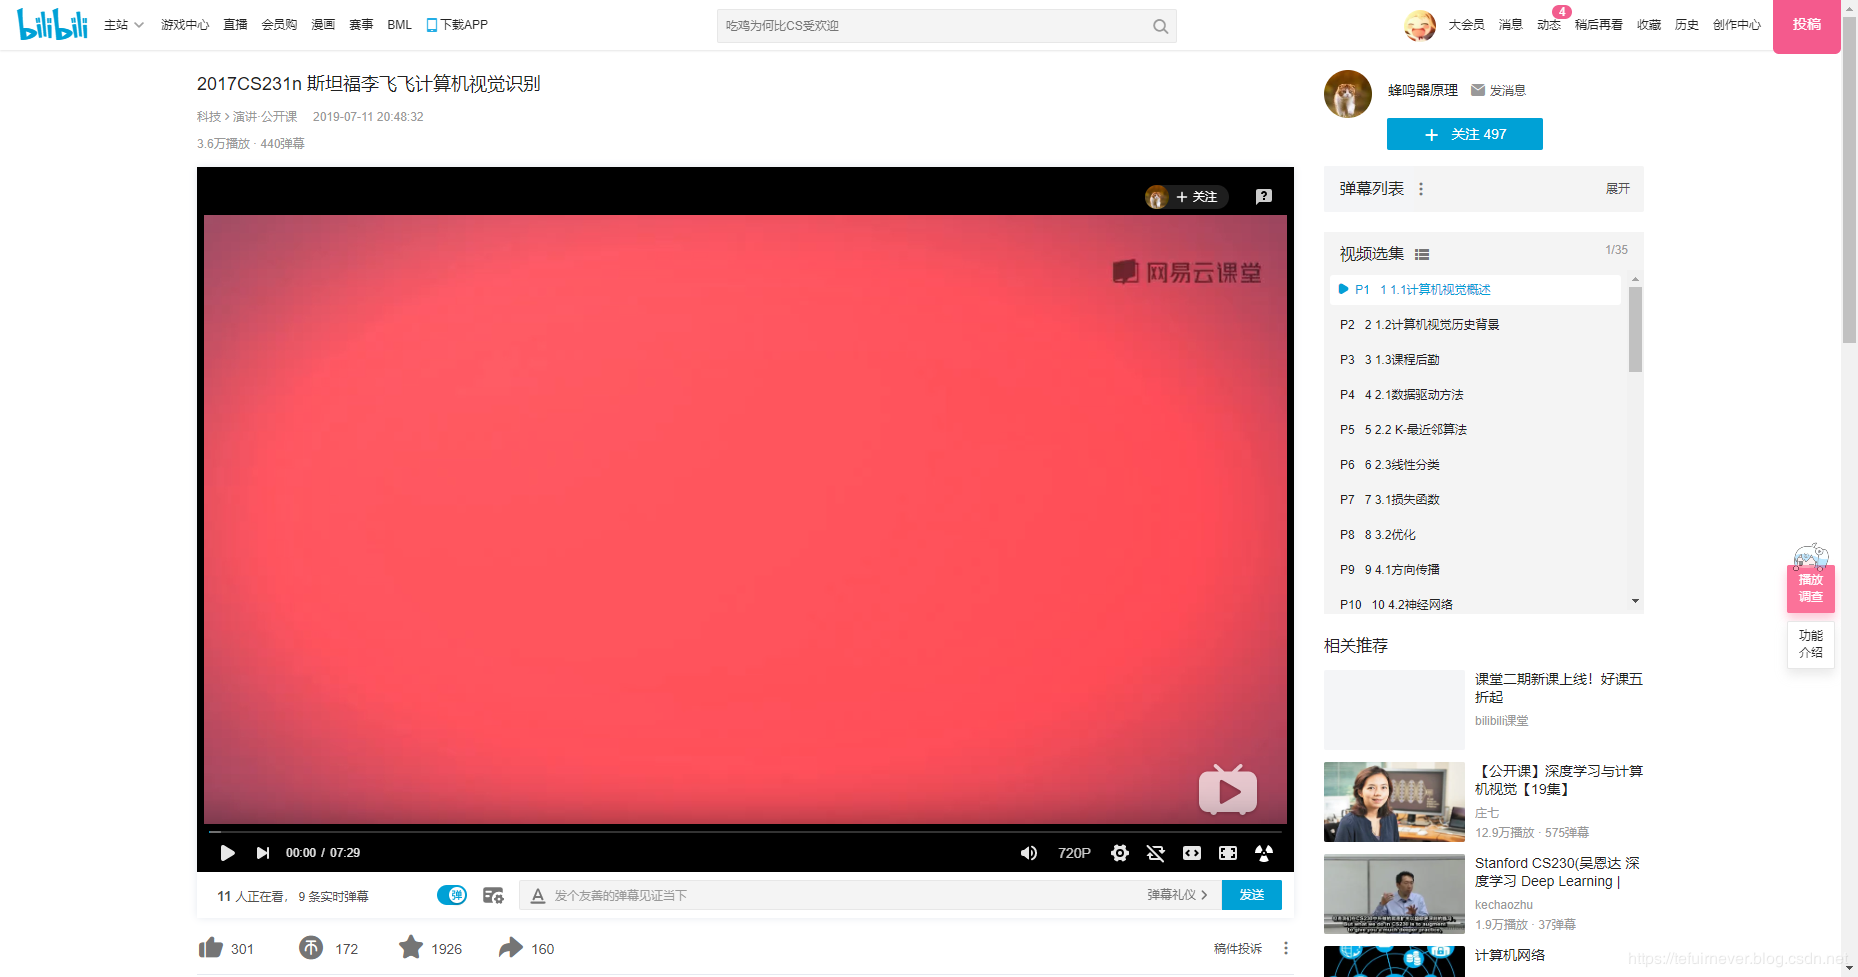Viewport: 1858px width, 977px height.
Task: Open the pink 播放调查 survey button
Action: (x=1810, y=588)
